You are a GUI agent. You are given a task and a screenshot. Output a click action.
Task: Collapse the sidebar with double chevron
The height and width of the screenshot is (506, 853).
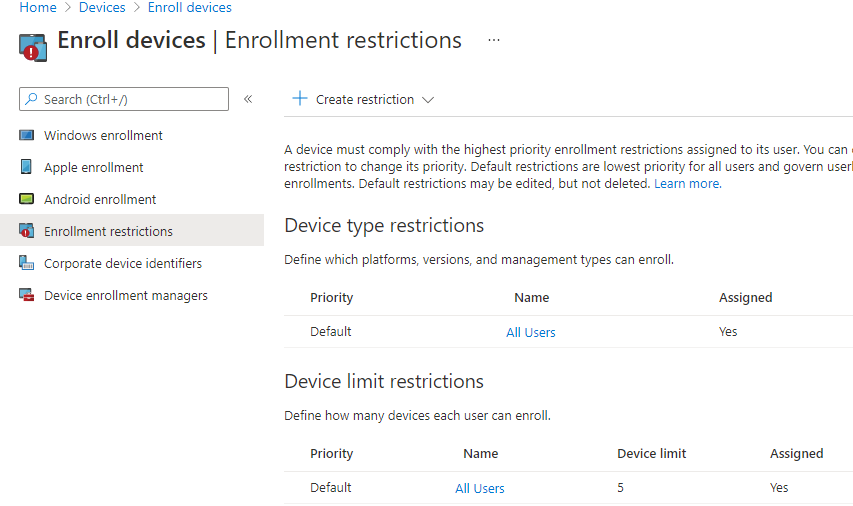tap(248, 99)
